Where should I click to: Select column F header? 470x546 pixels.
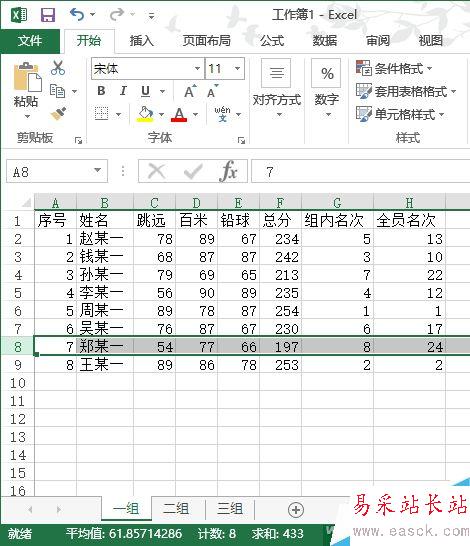click(280, 202)
